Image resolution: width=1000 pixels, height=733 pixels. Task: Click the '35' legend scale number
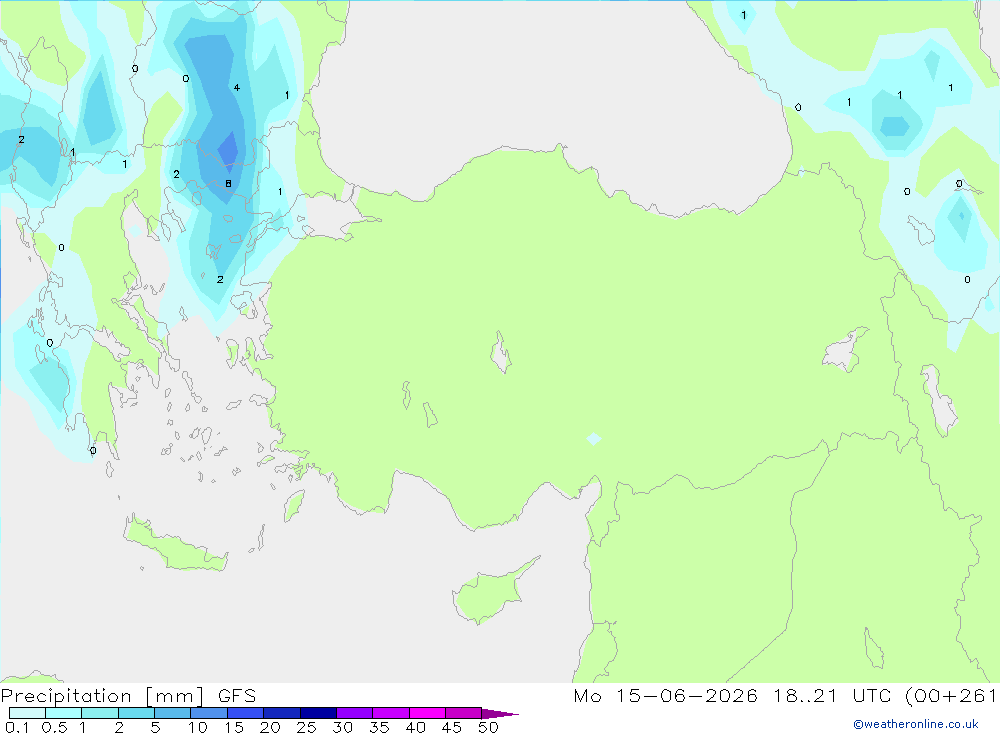point(379,727)
